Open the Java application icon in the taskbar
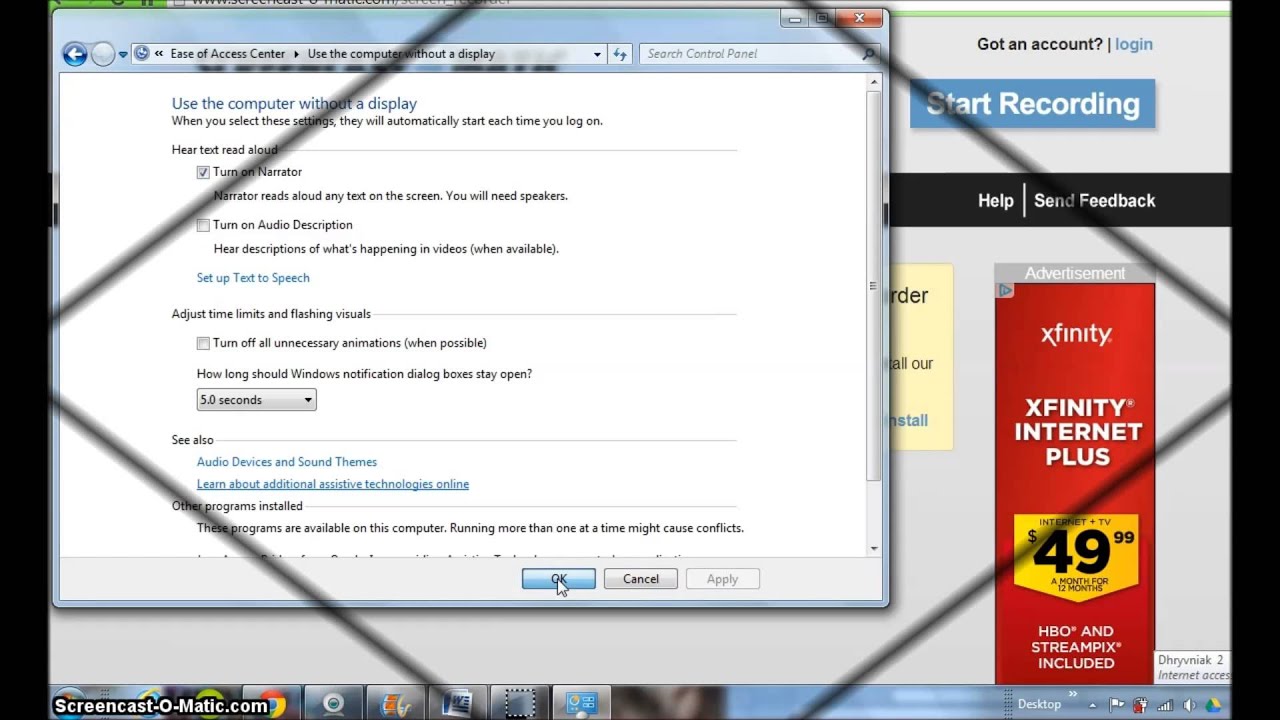The height and width of the screenshot is (720, 1280). [x=395, y=704]
